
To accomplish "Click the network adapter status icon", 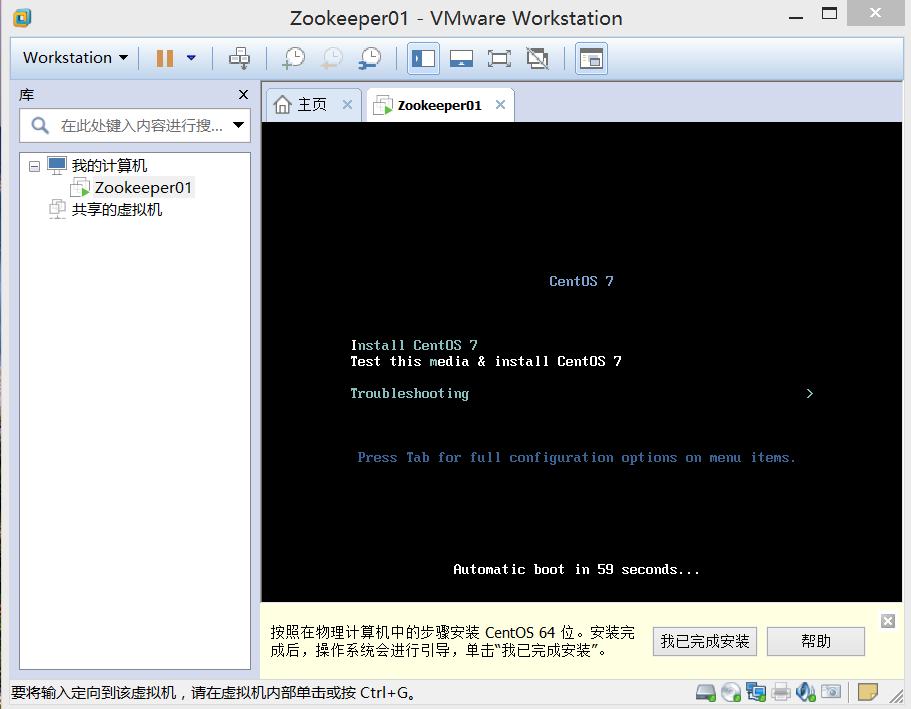I will (x=756, y=692).
